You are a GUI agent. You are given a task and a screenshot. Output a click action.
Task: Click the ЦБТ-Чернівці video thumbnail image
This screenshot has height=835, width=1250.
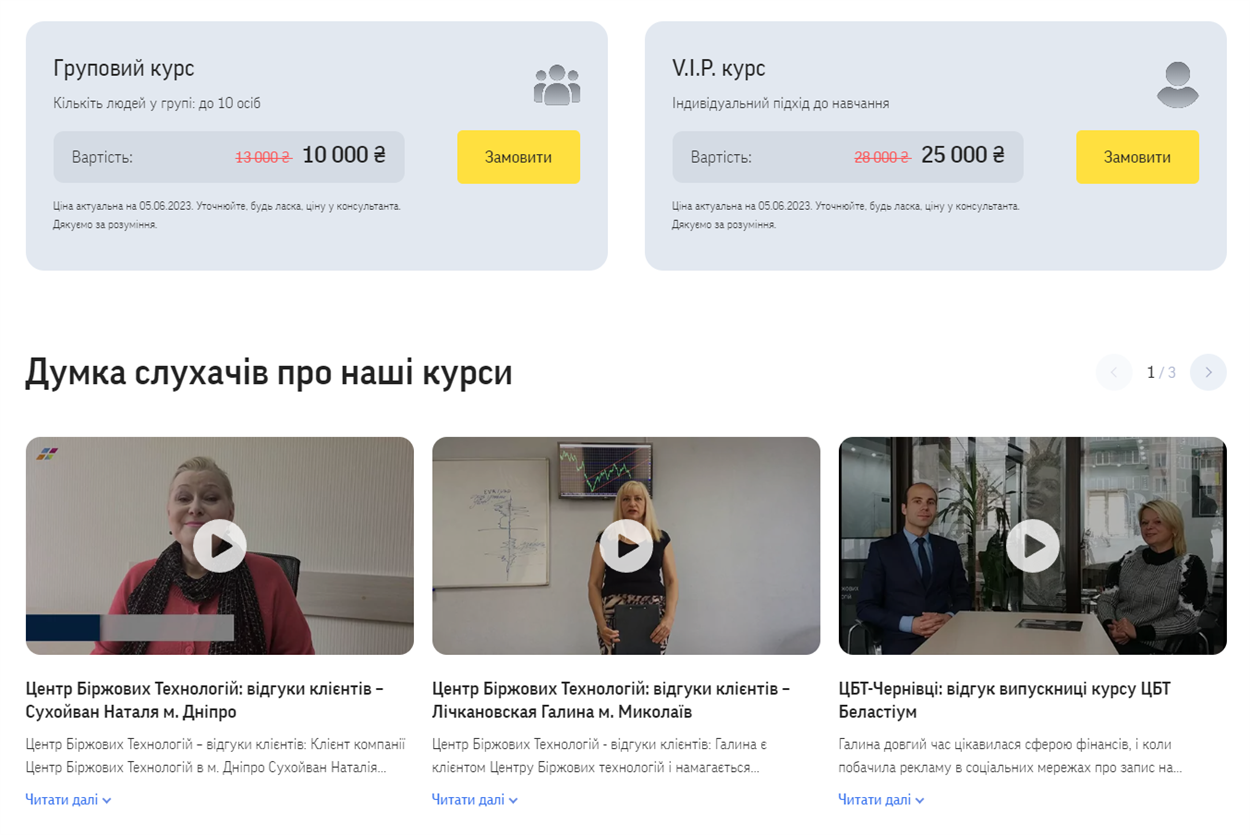point(1032,546)
